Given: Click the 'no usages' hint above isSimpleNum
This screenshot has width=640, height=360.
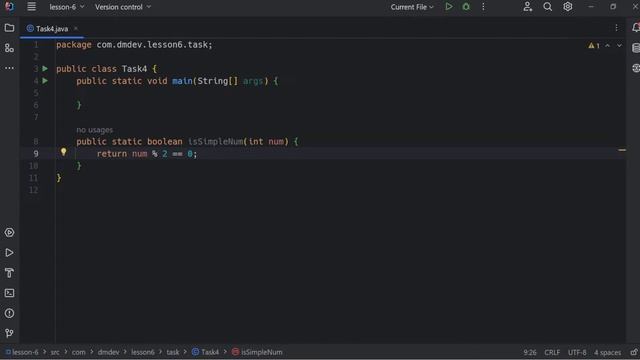Looking at the screenshot, I should 94,130.
